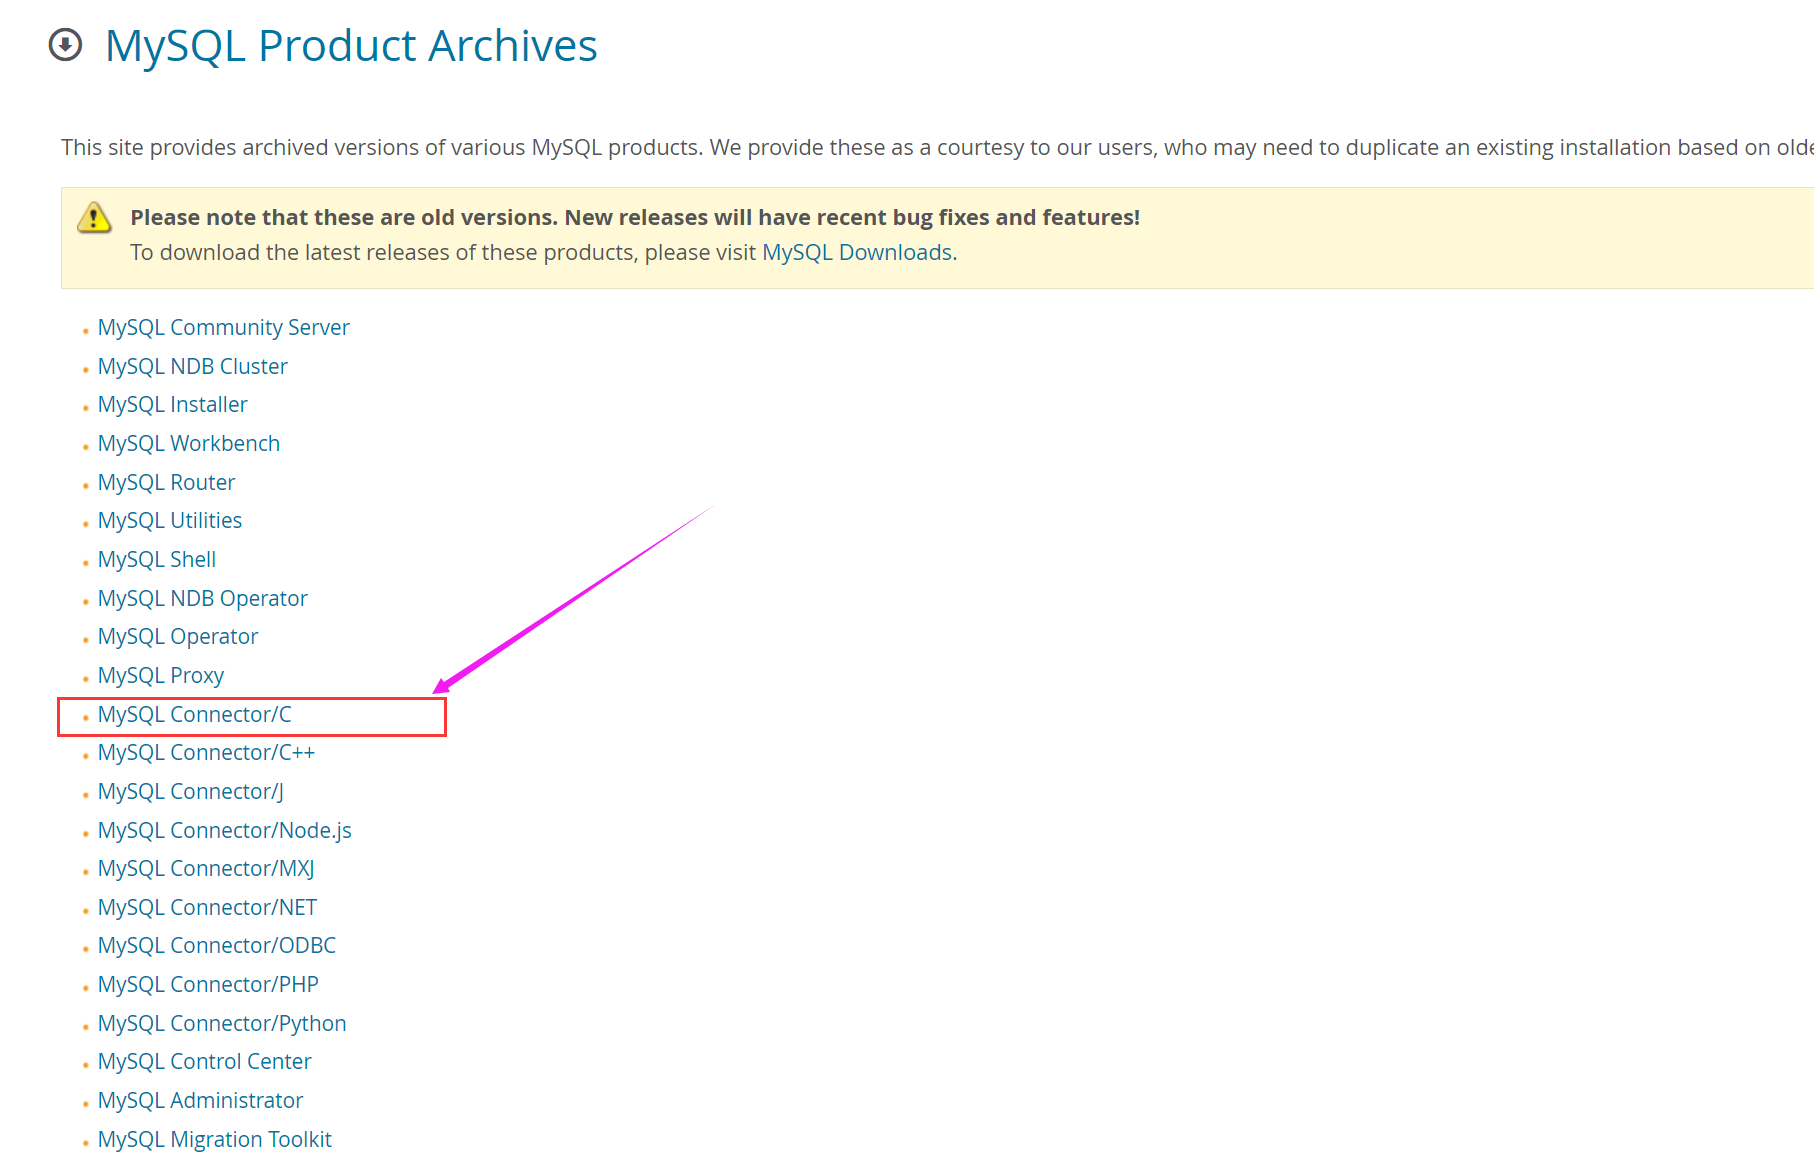Screen dimensions: 1814x1155
Task: Open the MySQL Downloads link
Action: point(857,252)
